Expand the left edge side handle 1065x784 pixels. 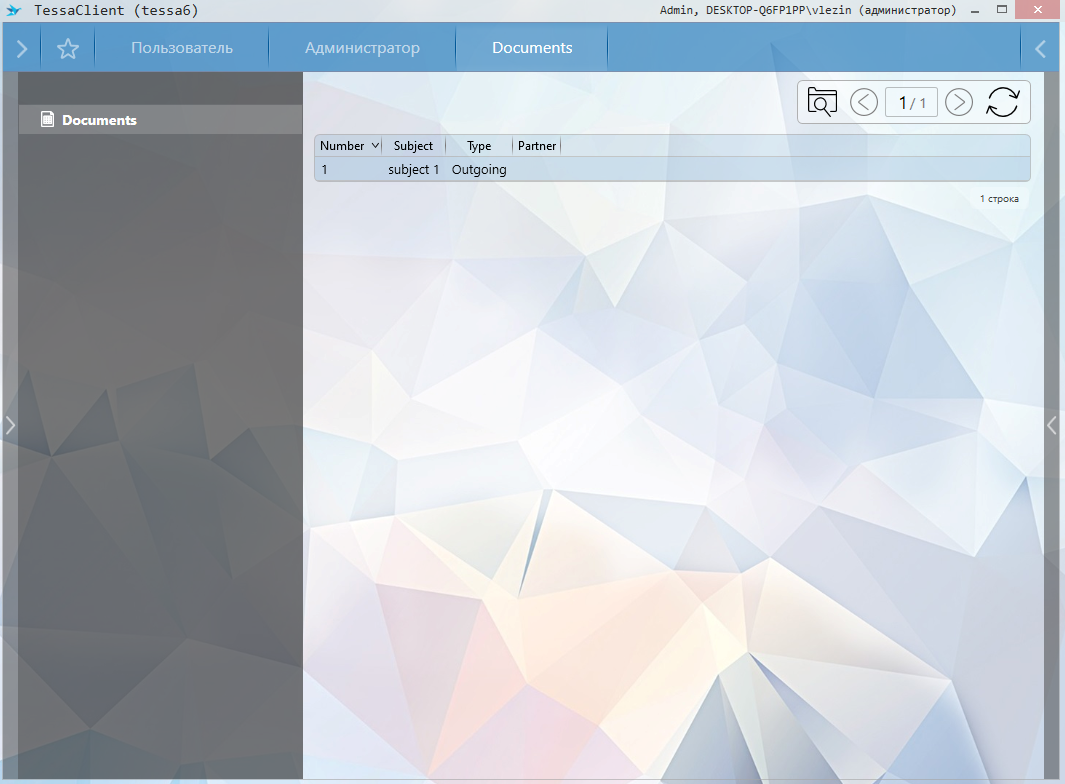[x=10, y=425]
